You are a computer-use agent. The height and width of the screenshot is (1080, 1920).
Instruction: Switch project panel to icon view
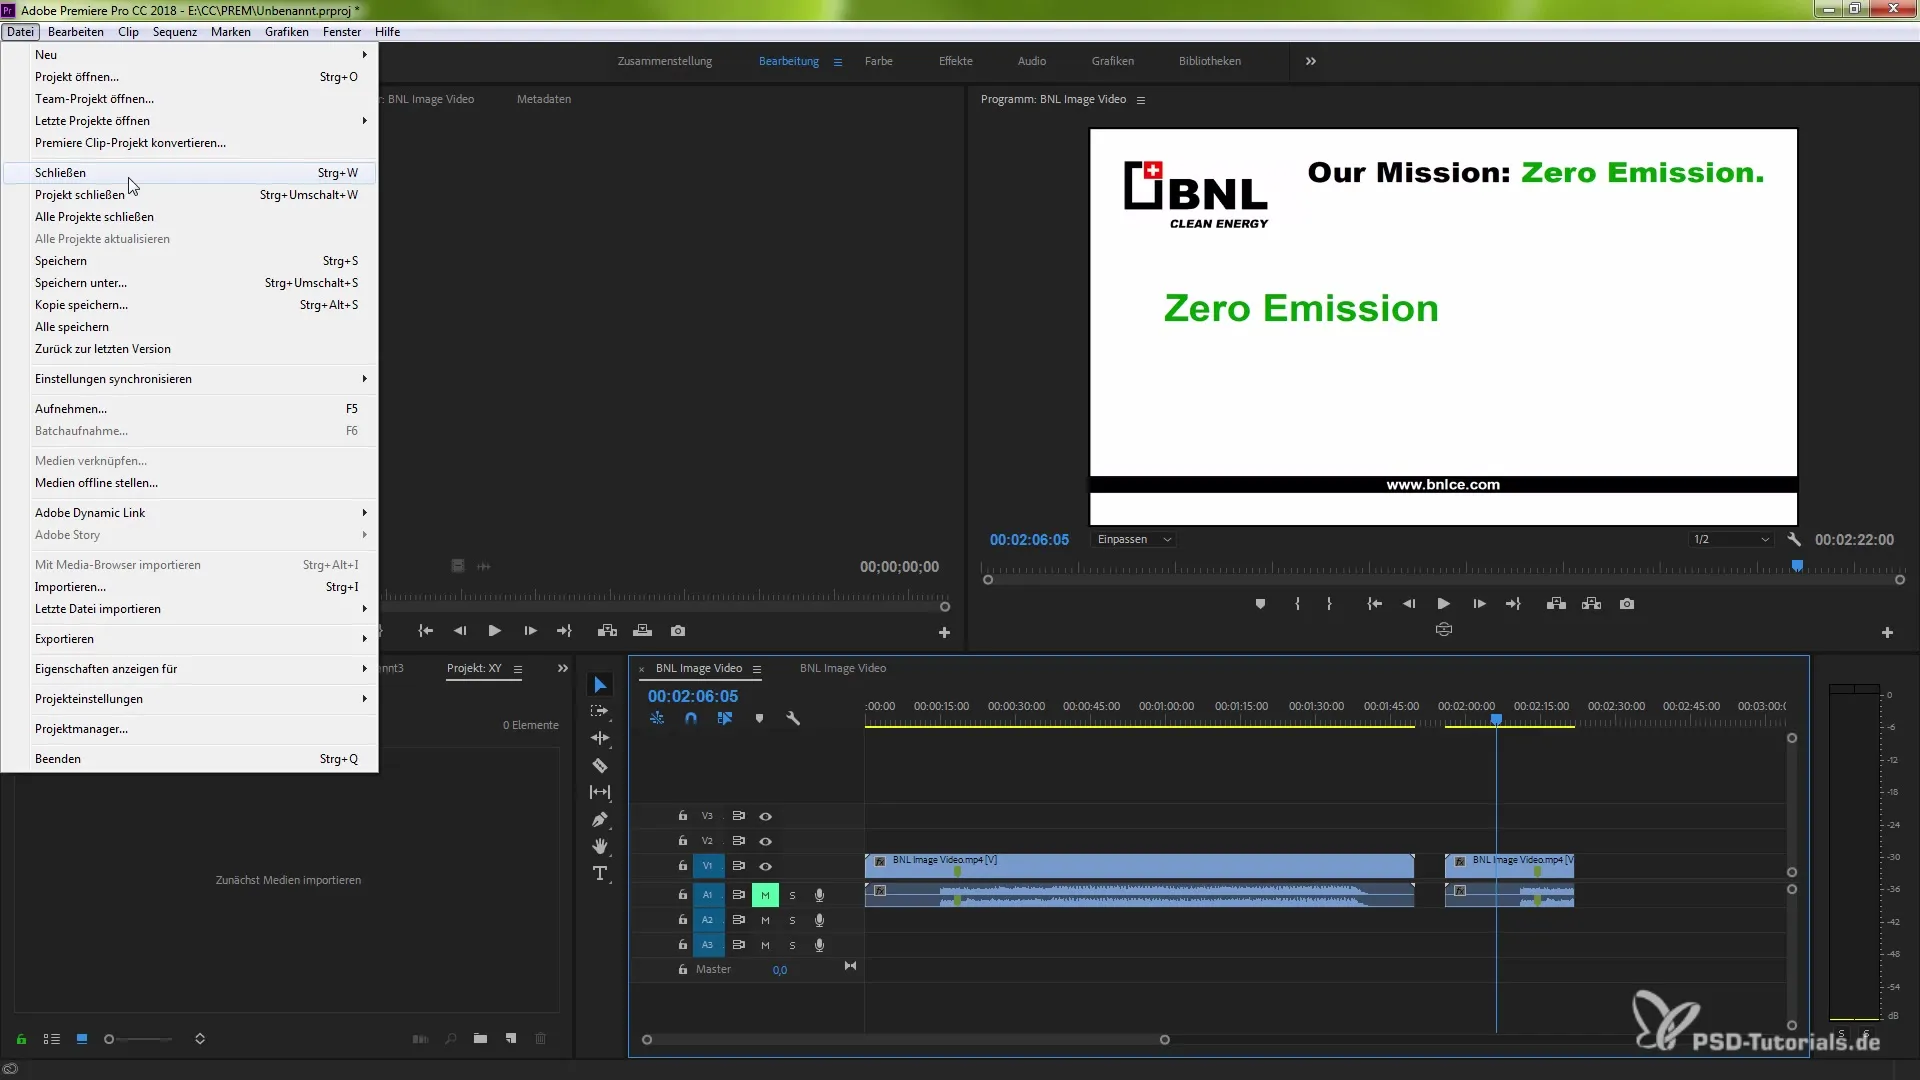coord(82,1039)
